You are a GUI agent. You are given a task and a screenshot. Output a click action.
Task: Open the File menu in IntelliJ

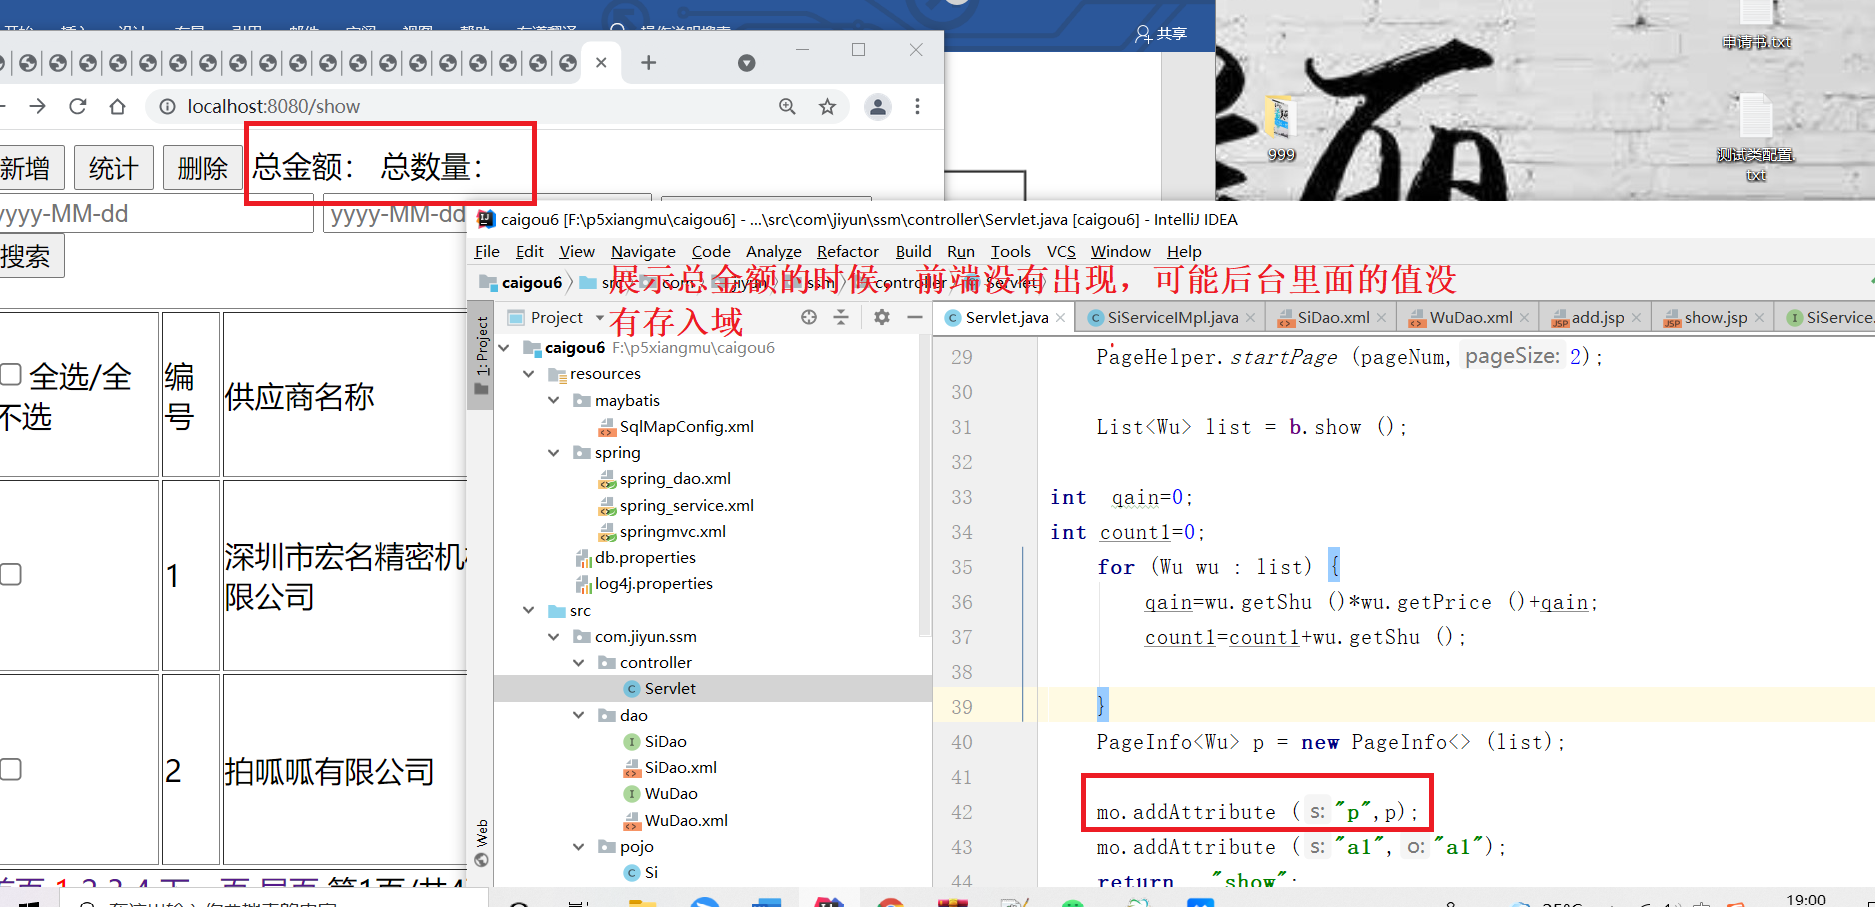pyautogui.click(x=487, y=251)
